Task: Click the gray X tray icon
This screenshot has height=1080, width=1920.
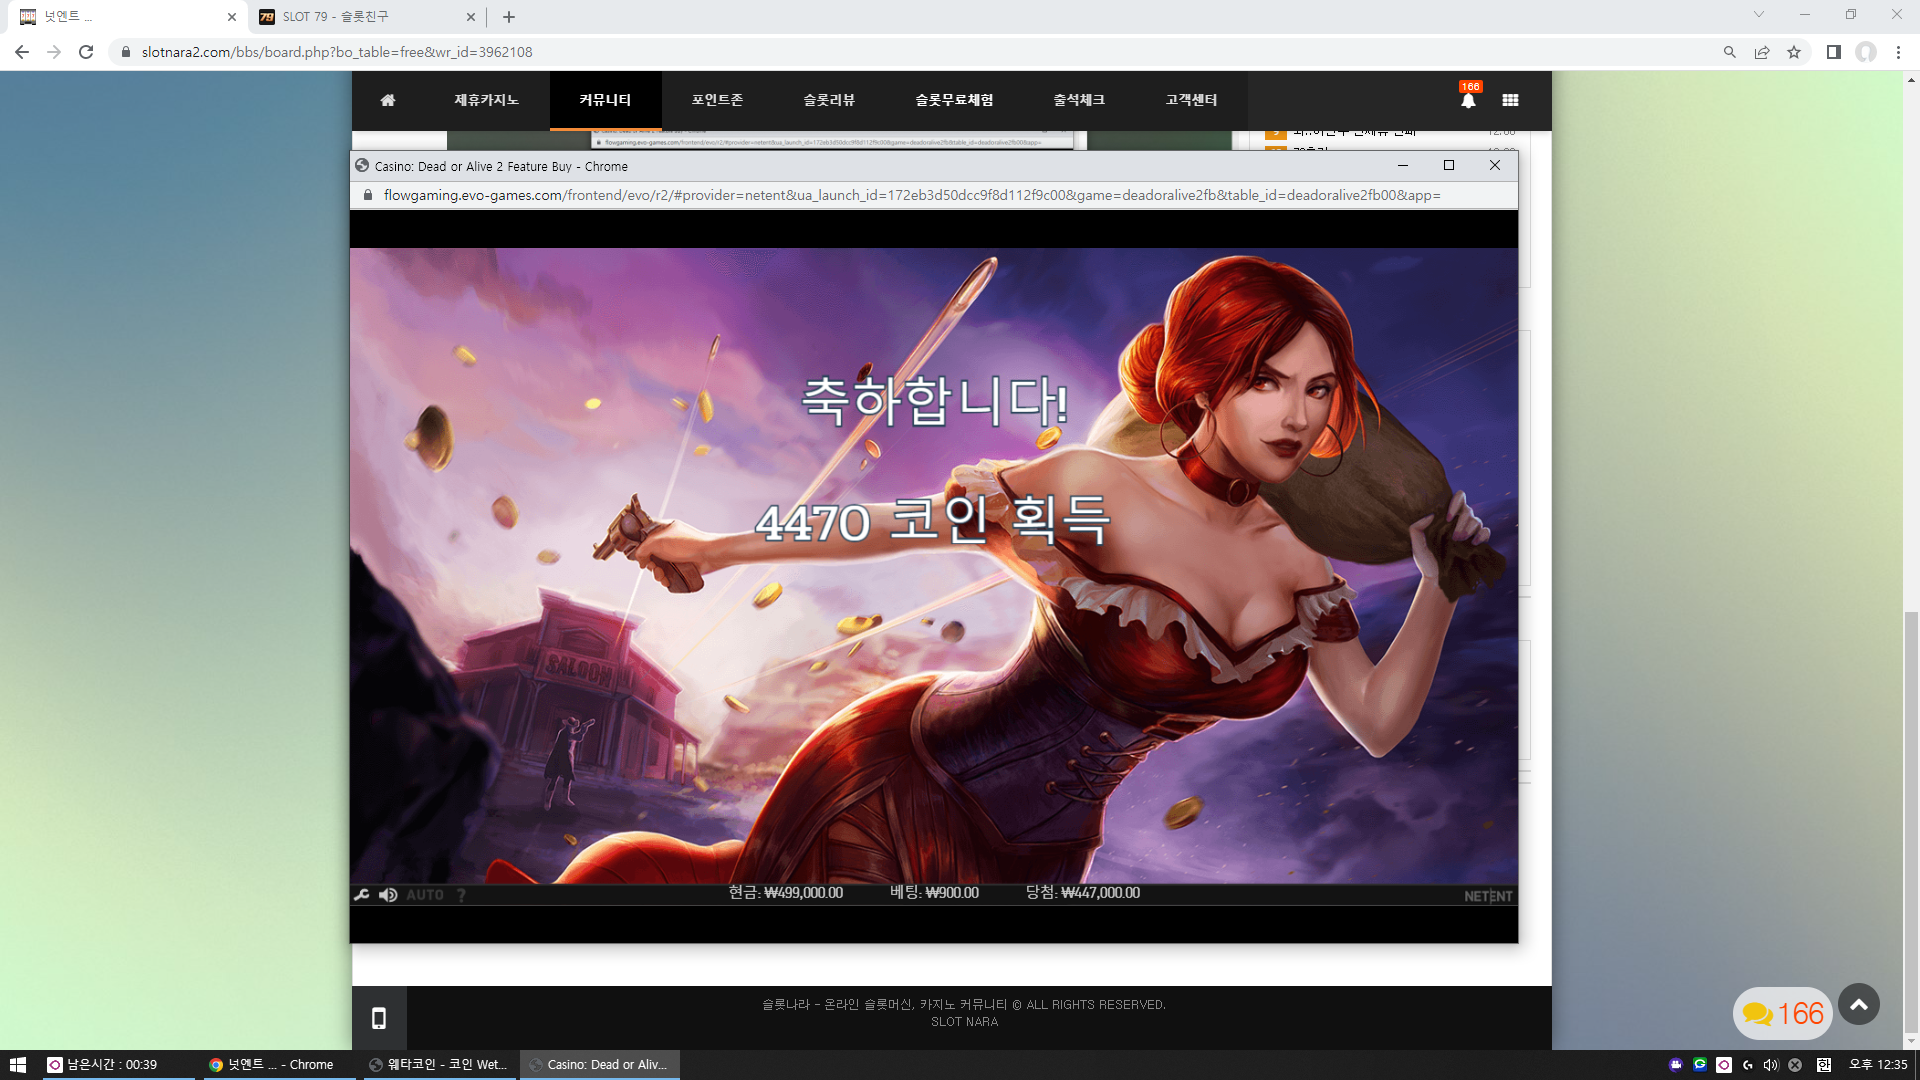Action: pos(1795,1065)
